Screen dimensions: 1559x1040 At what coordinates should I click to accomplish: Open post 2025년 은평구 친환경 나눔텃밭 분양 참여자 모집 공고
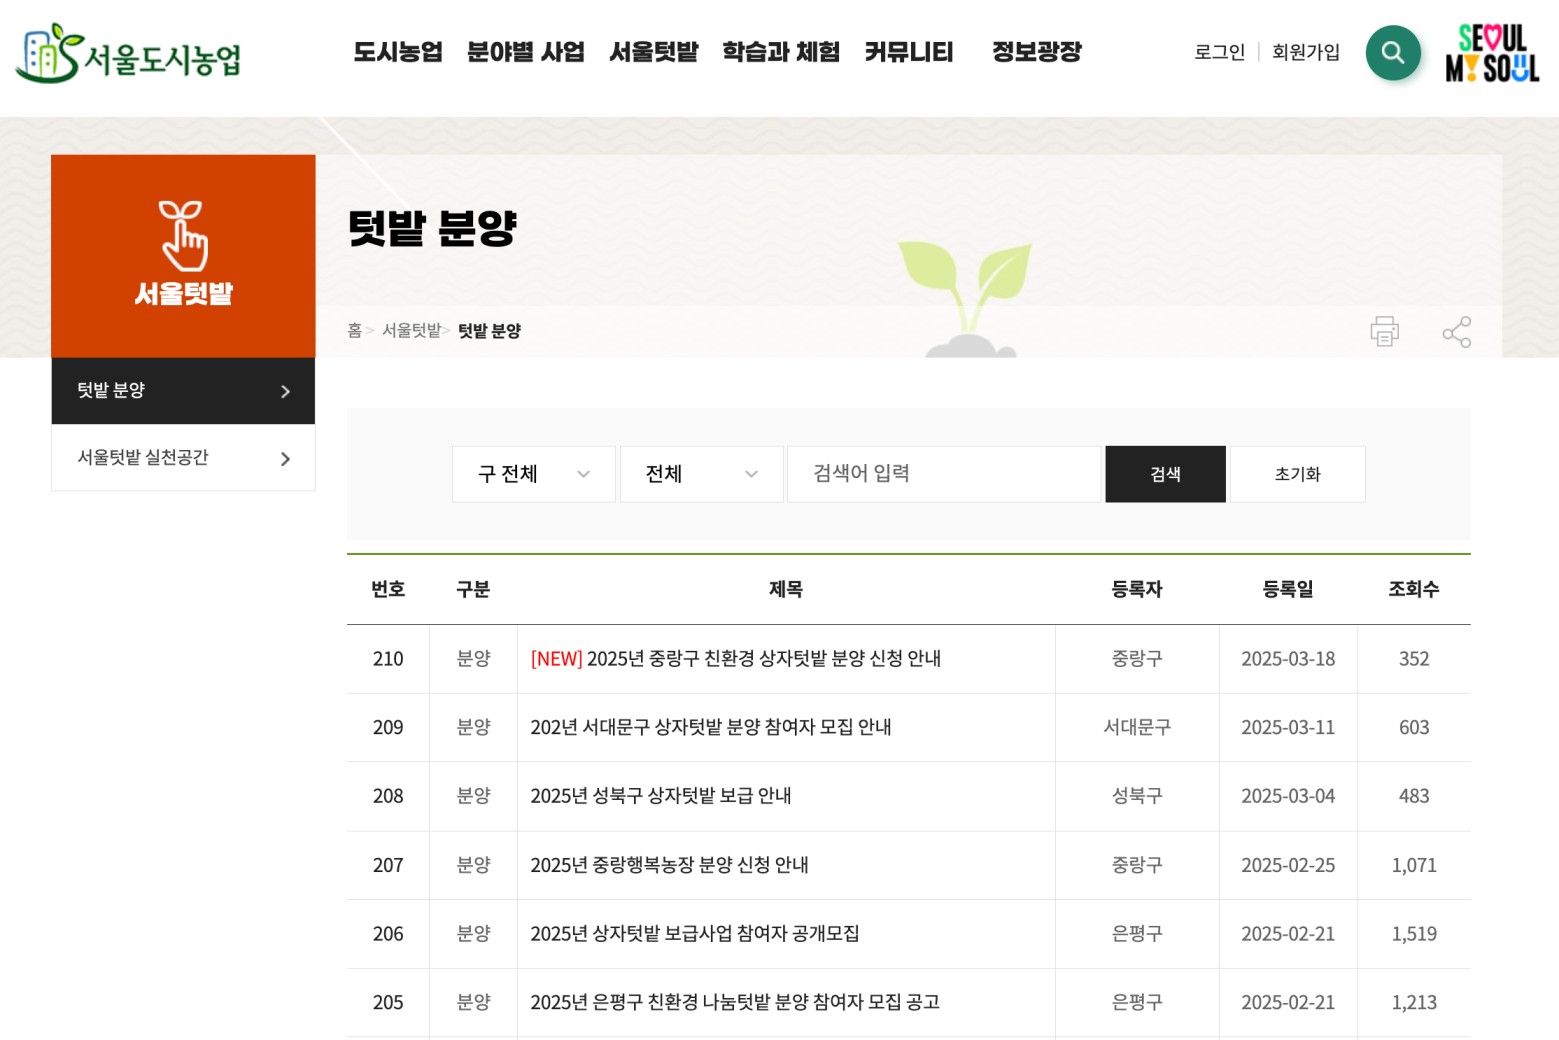pos(735,1002)
